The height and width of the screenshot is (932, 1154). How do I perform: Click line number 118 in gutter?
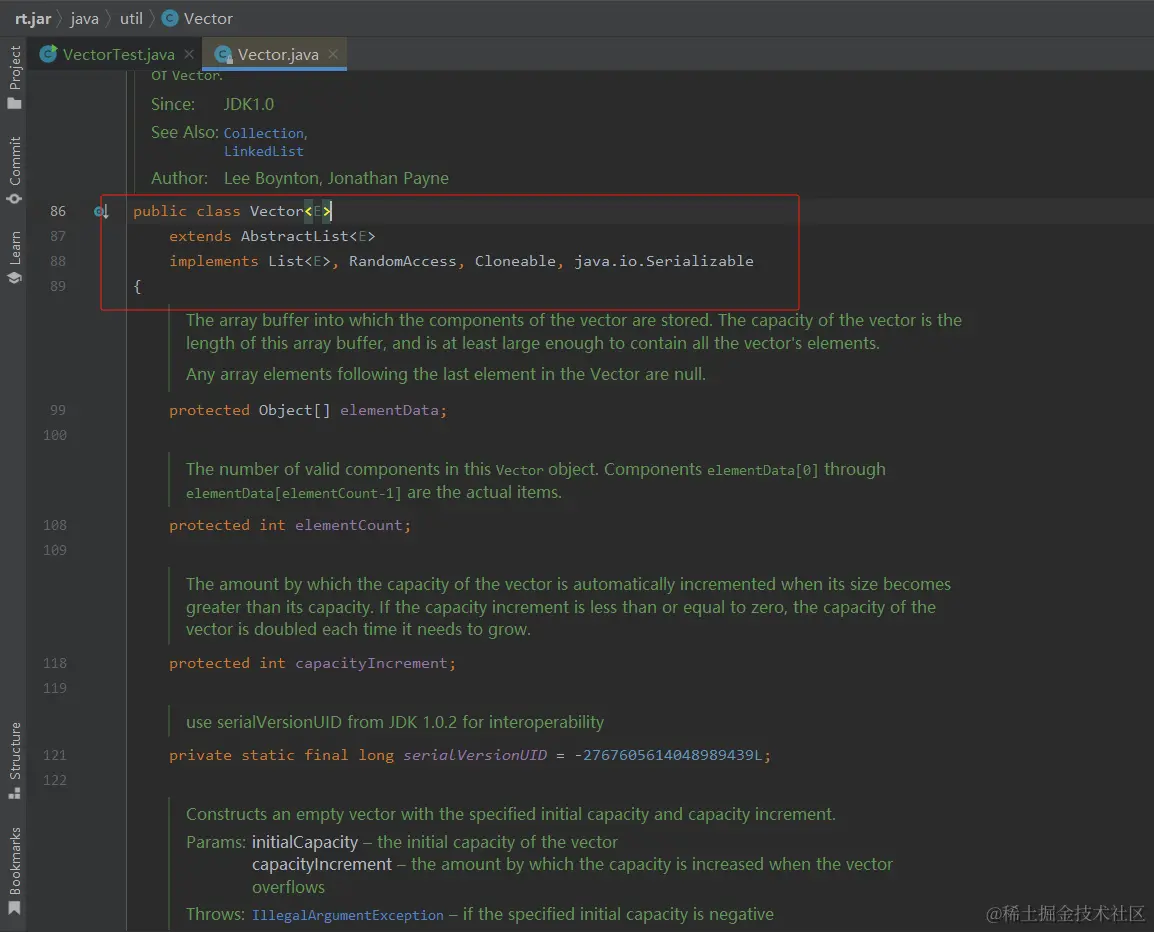55,663
